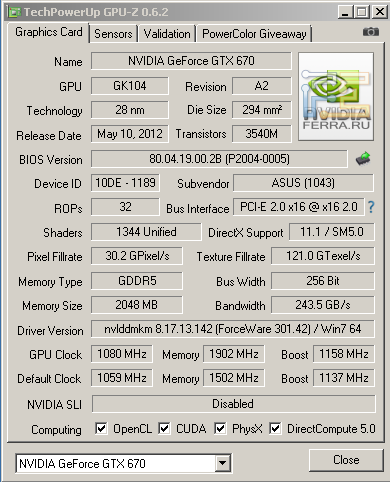Screen dimensions: 390x482
Task: Click the Driver Version label
Action: pyautogui.click(x=50, y=331)
